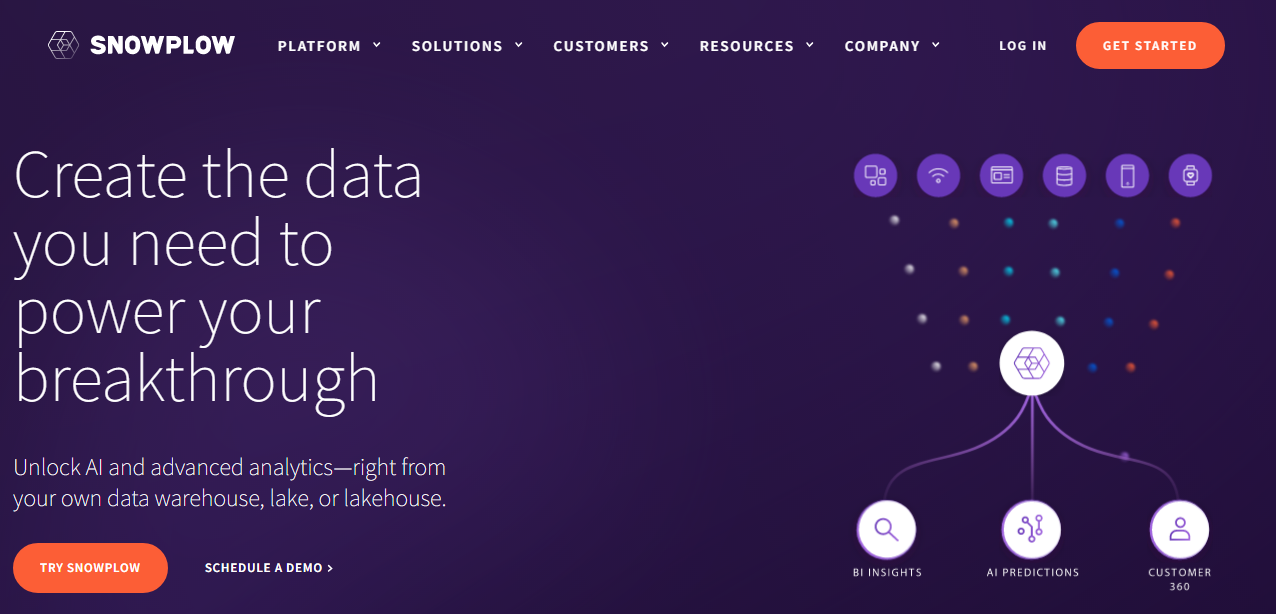Select the web browser window source icon
This screenshot has height=614, width=1276.
coord(1001,176)
